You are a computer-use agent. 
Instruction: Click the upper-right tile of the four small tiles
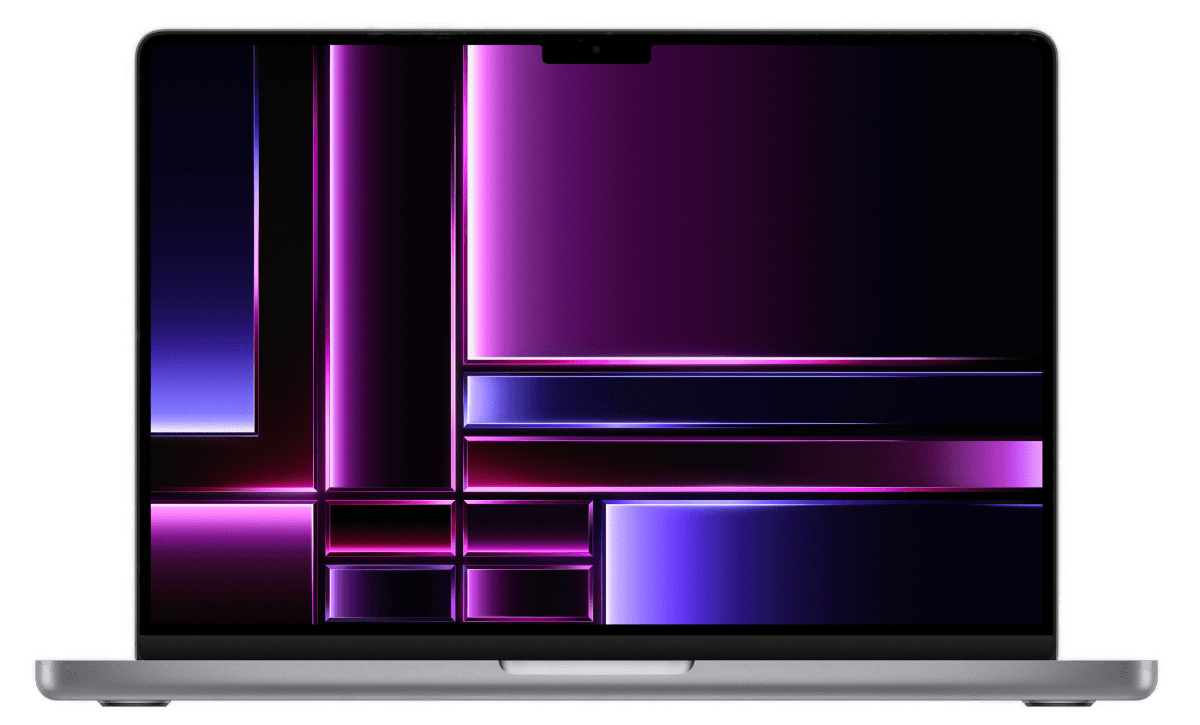pos(527,527)
